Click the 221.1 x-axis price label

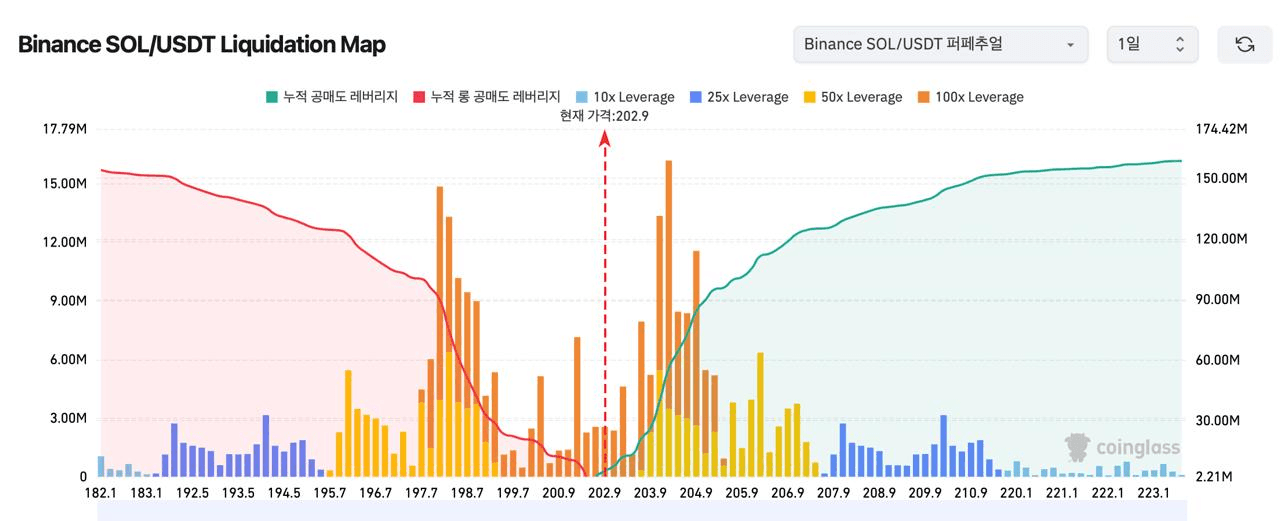click(x=1063, y=493)
